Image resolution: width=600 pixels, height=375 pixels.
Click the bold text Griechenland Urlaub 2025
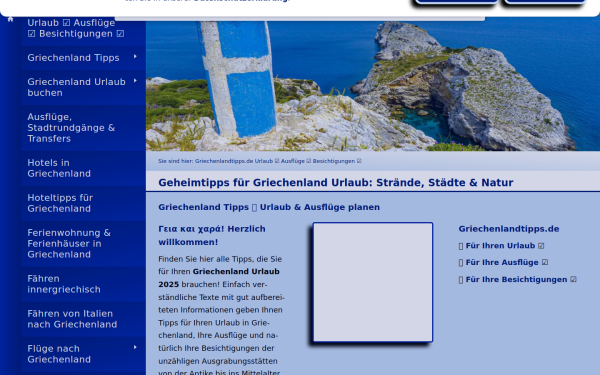[219, 278]
